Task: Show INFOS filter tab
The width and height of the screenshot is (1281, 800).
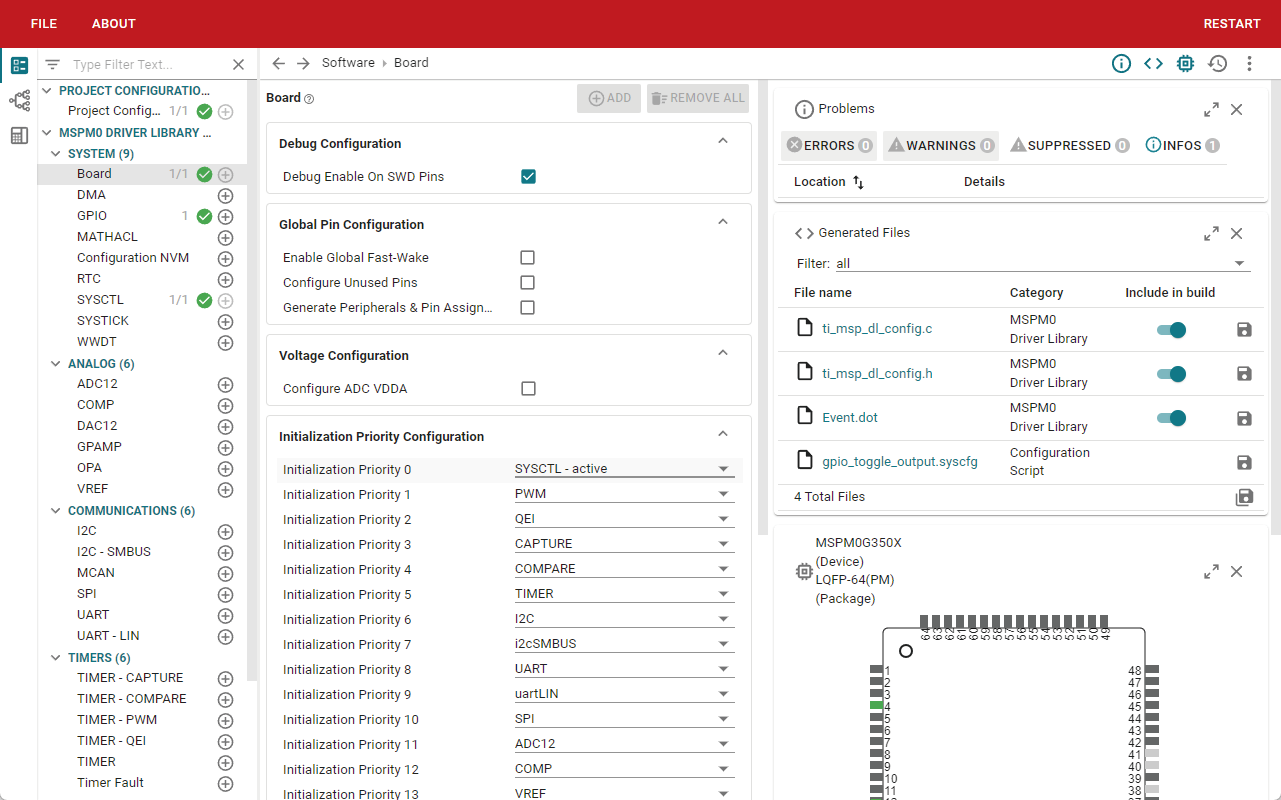Action: click(x=1182, y=145)
